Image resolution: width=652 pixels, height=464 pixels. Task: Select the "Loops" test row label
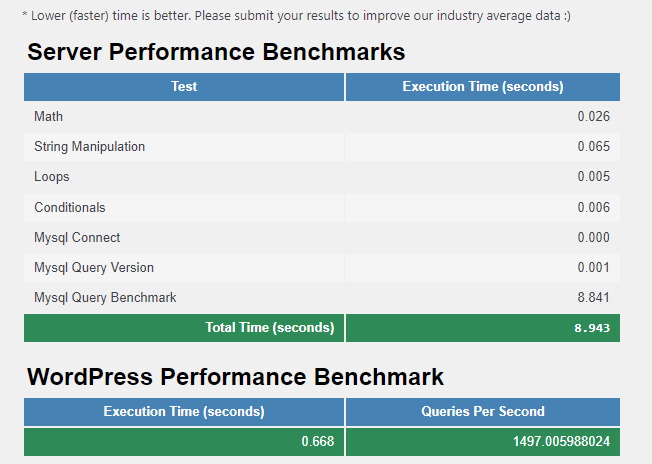click(x=52, y=177)
